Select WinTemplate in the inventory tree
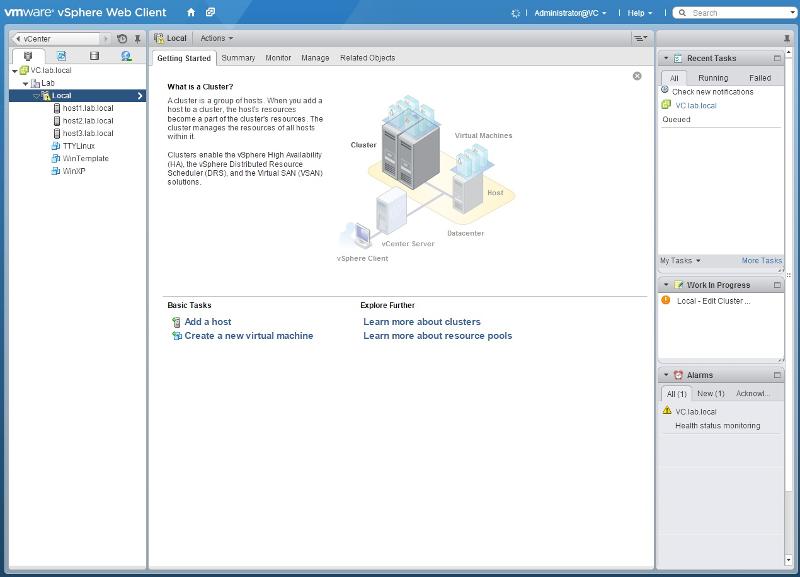 [86, 159]
